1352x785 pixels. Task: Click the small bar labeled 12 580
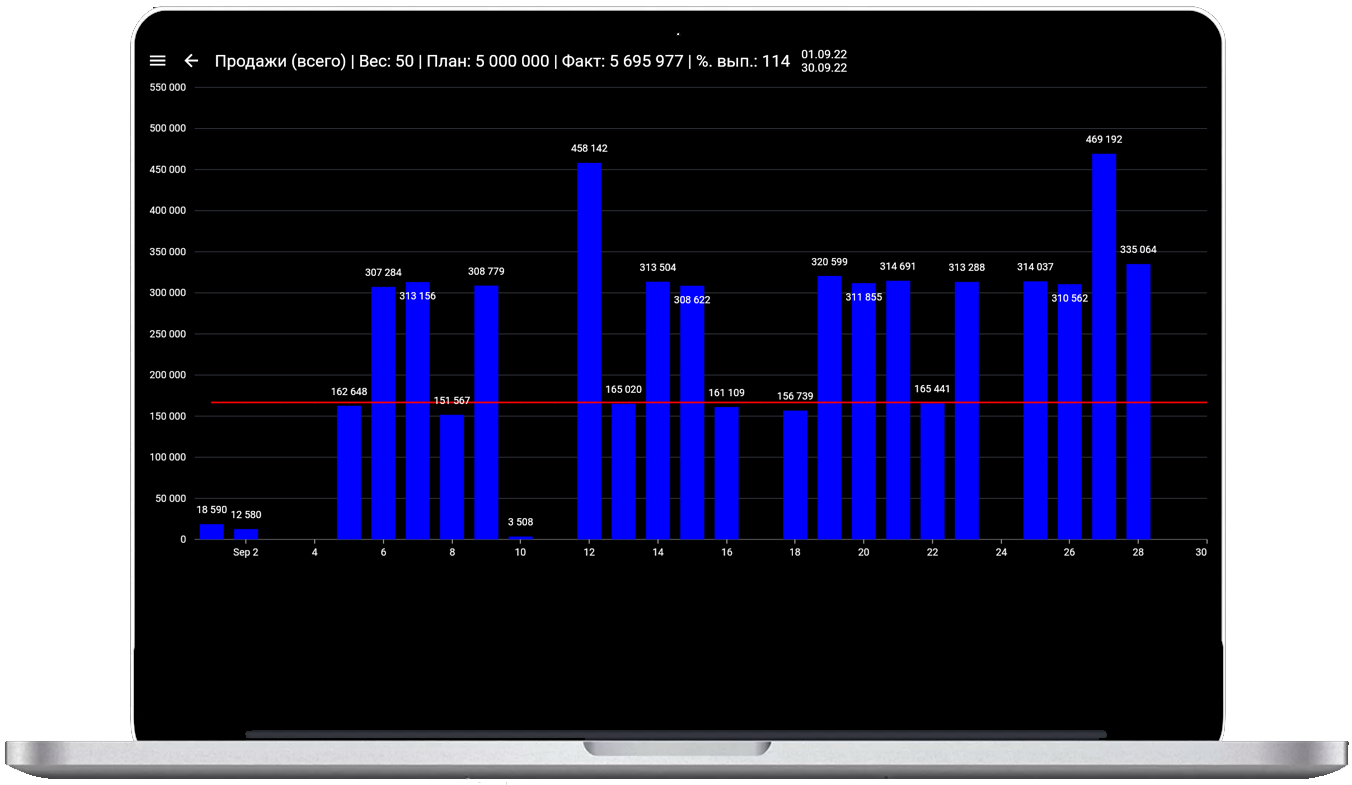point(246,534)
